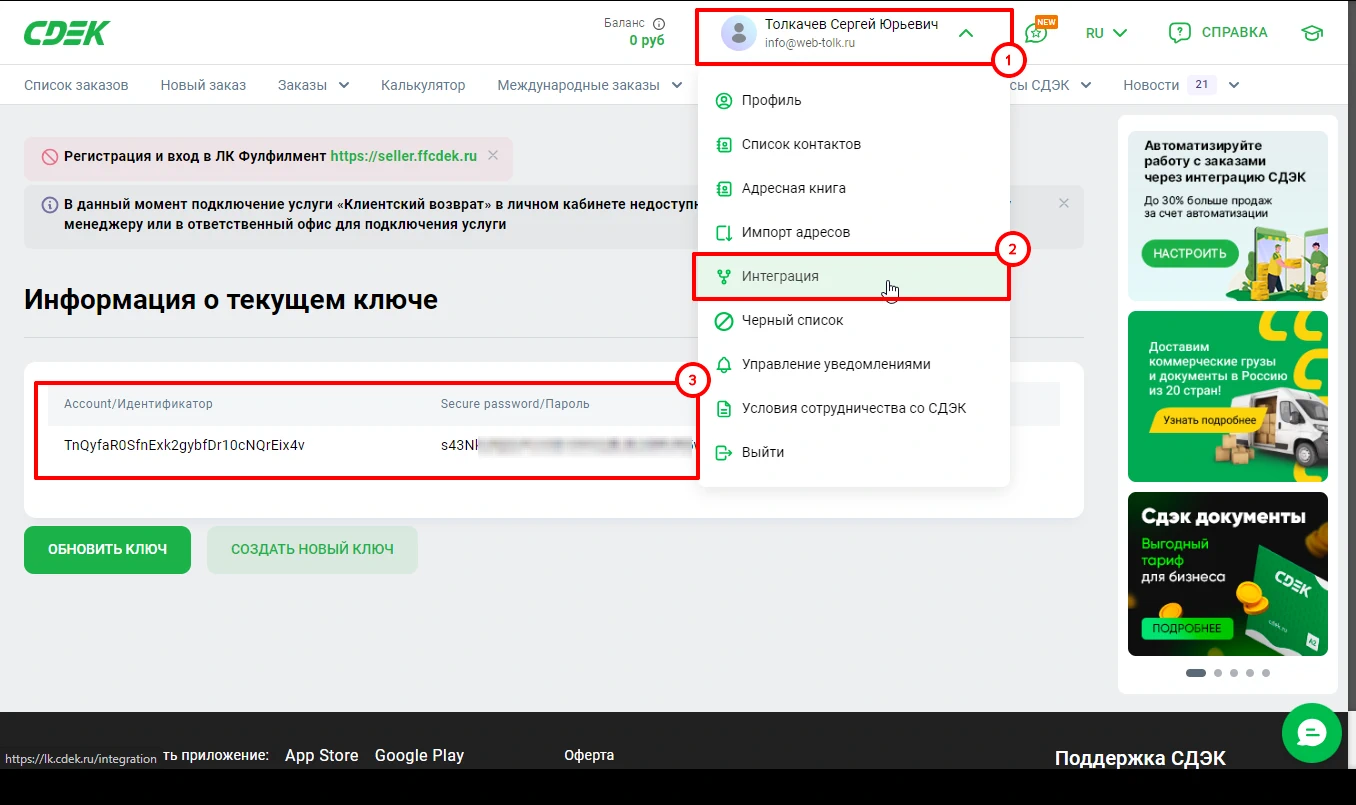Click ПОДРОБНЕЕ in Сдэк документы banner
The image size is (1356, 805).
(x=1187, y=628)
